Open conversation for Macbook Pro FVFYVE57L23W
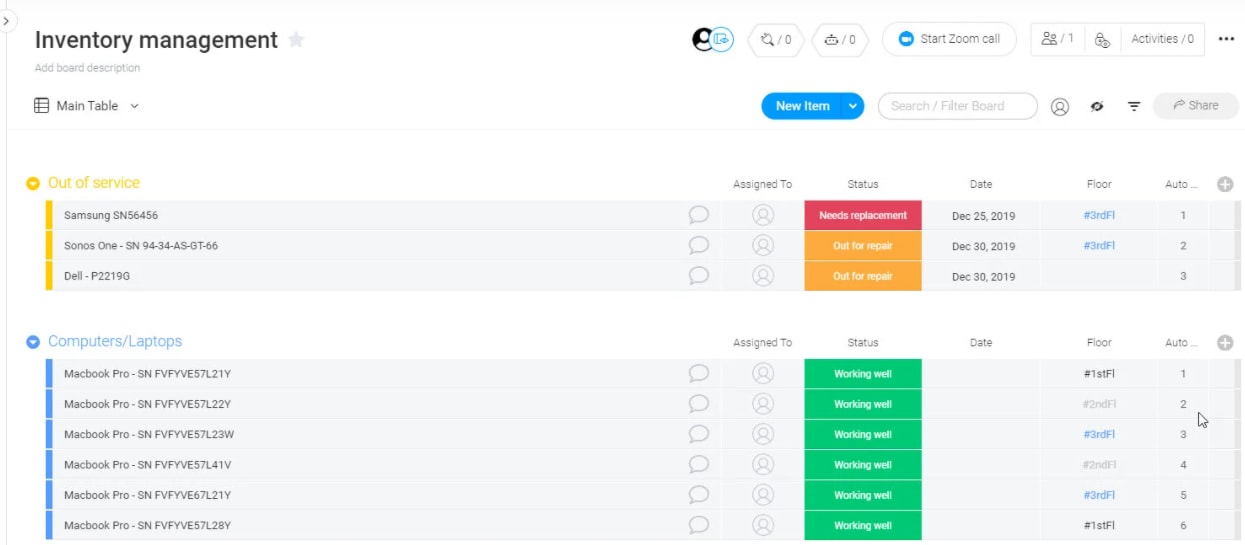This screenshot has height=545, width=1245. (x=699, y=434)
